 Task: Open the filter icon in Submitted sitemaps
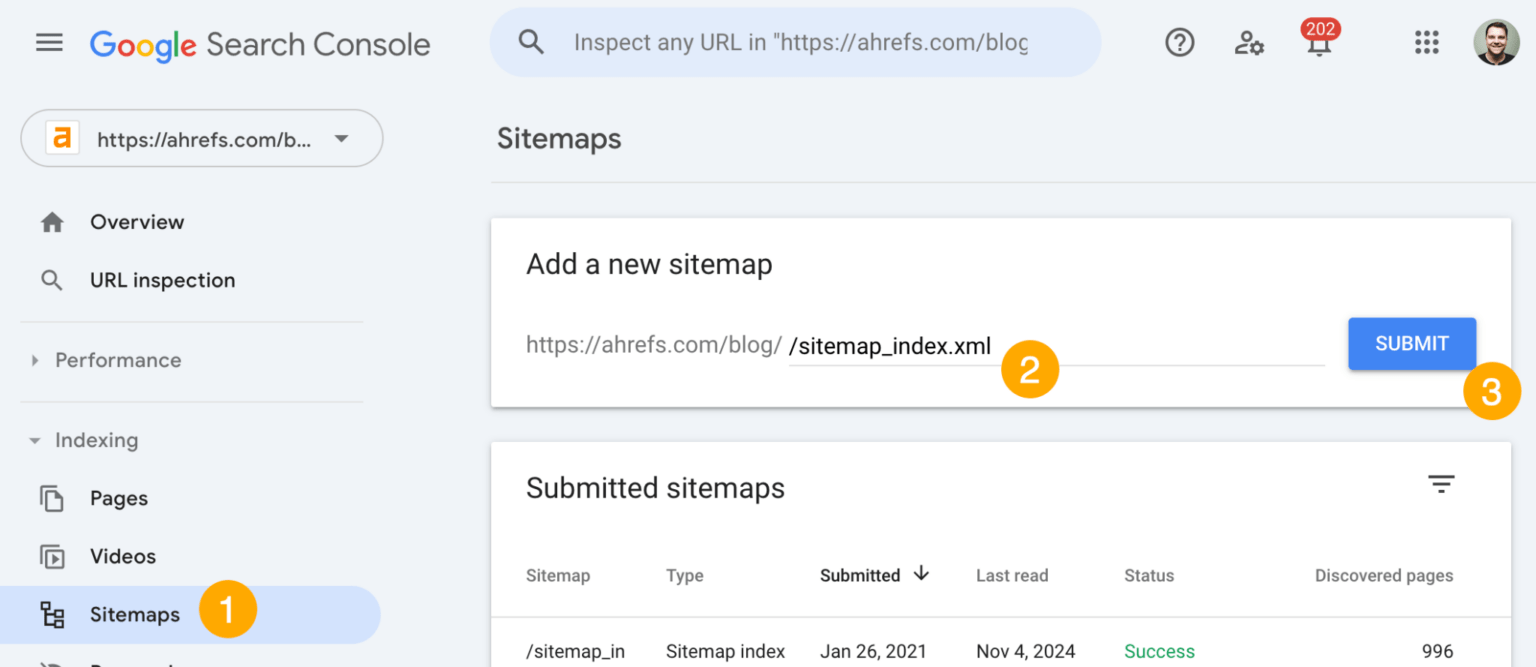click(1440, 483)
